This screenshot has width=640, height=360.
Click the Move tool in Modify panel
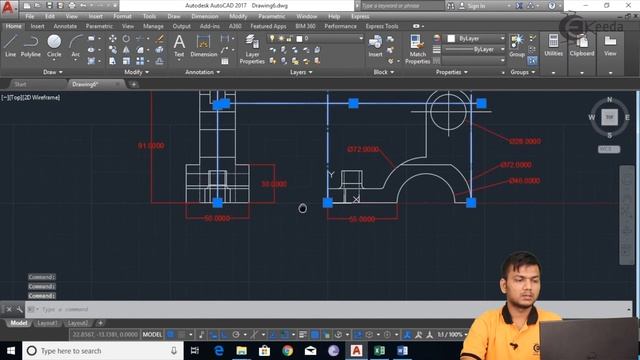point(113,38)
